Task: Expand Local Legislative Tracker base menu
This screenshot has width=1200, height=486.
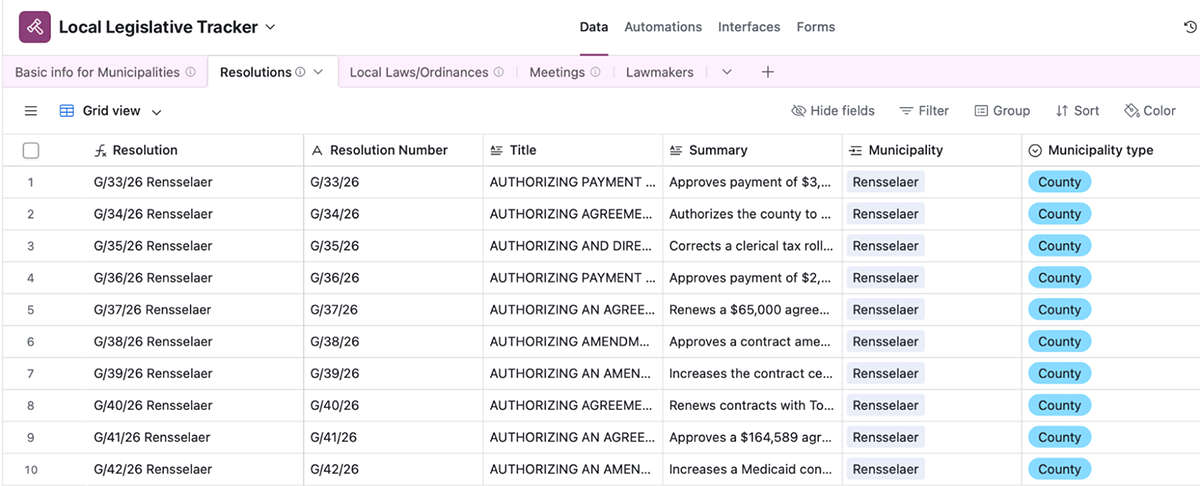Action: [x=270, y=28]
